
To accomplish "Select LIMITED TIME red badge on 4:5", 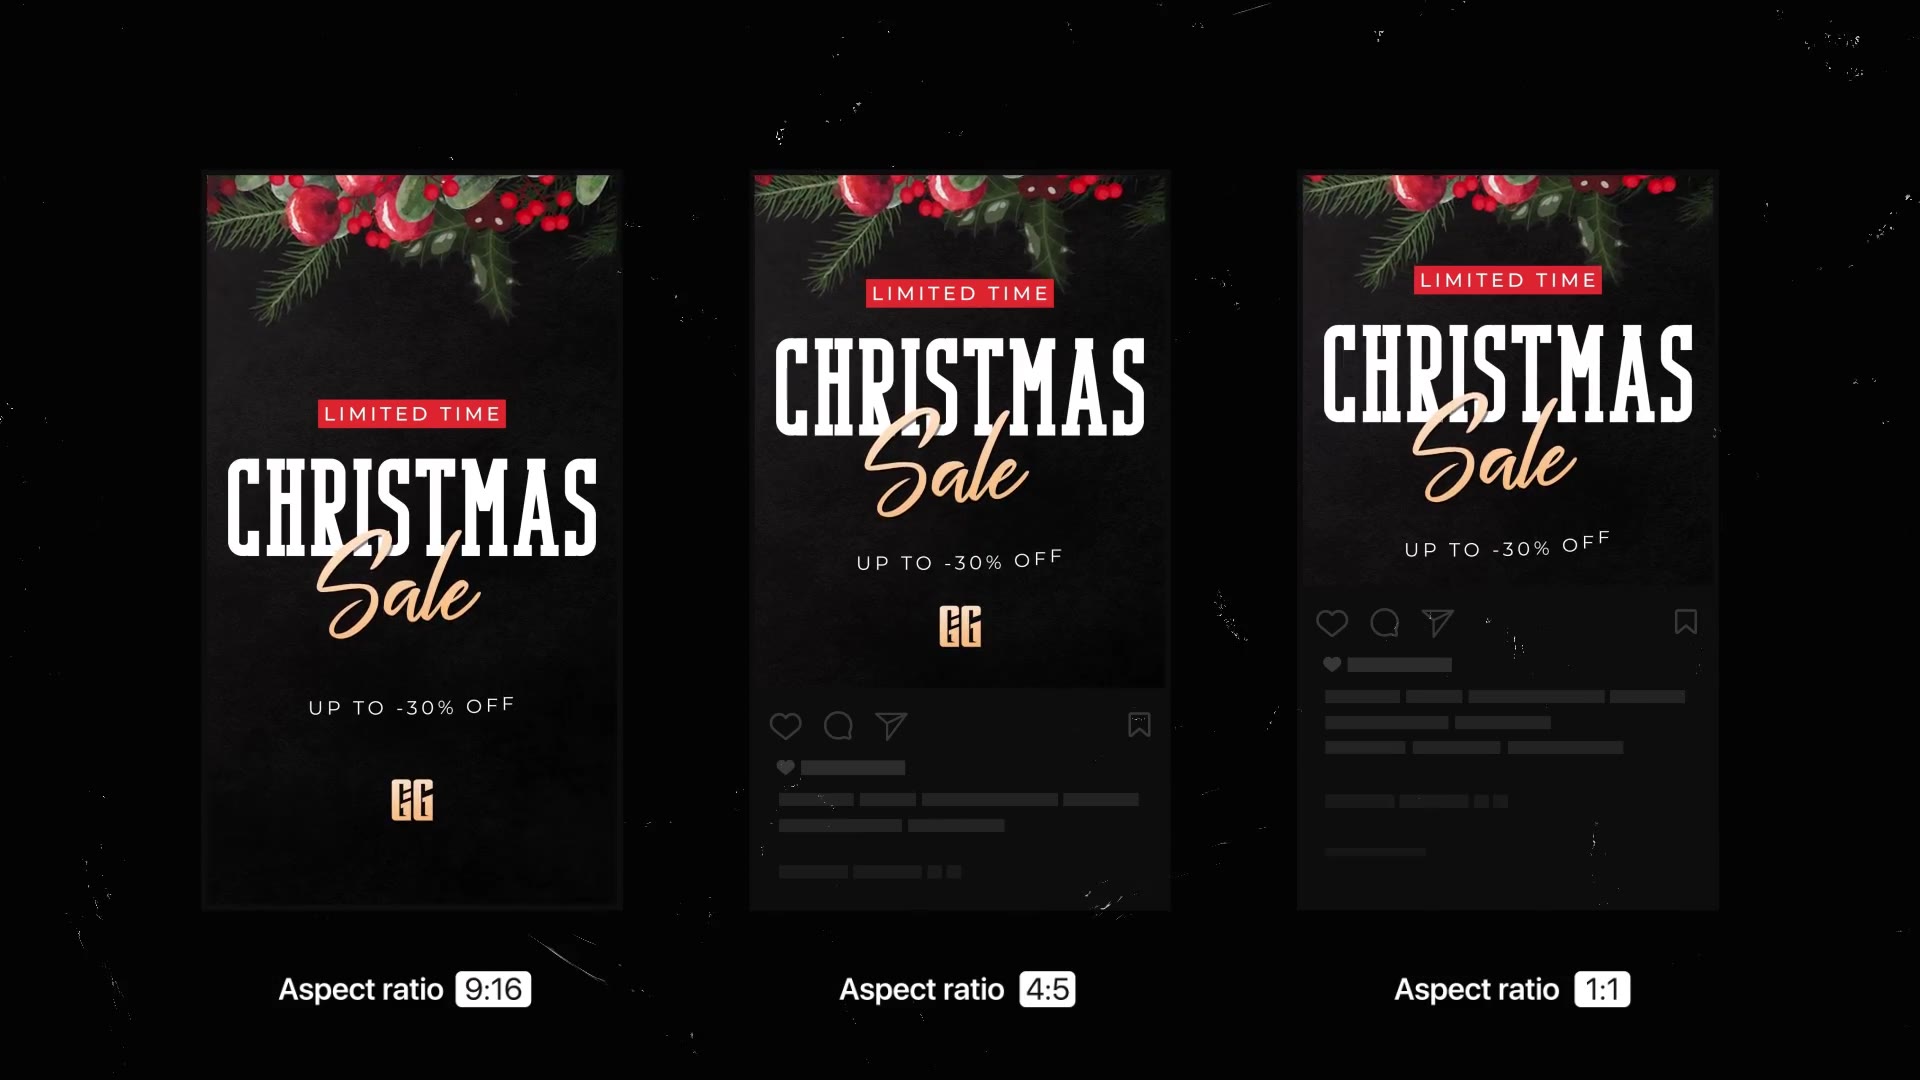I will coord(960,293).
